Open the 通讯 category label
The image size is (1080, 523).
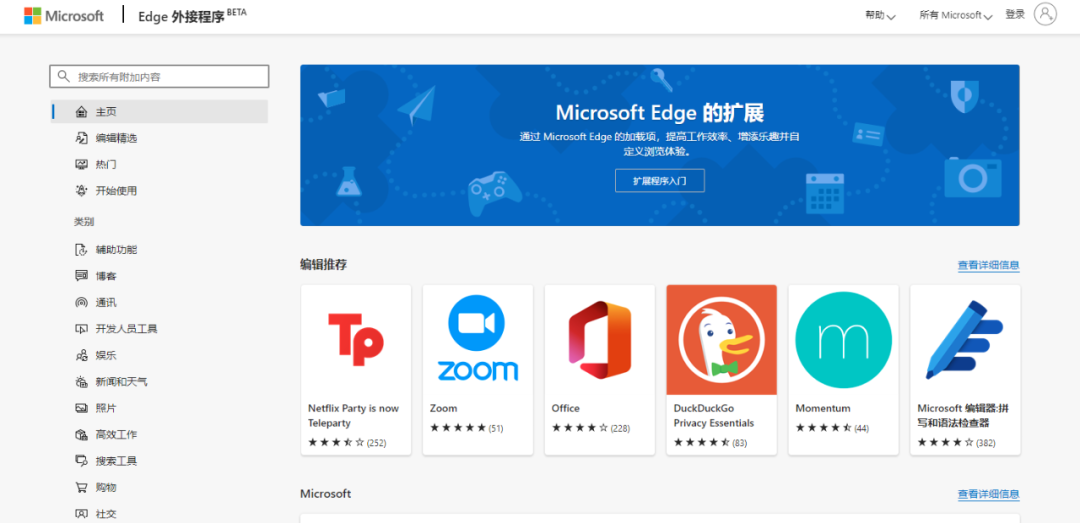[106, 302]
